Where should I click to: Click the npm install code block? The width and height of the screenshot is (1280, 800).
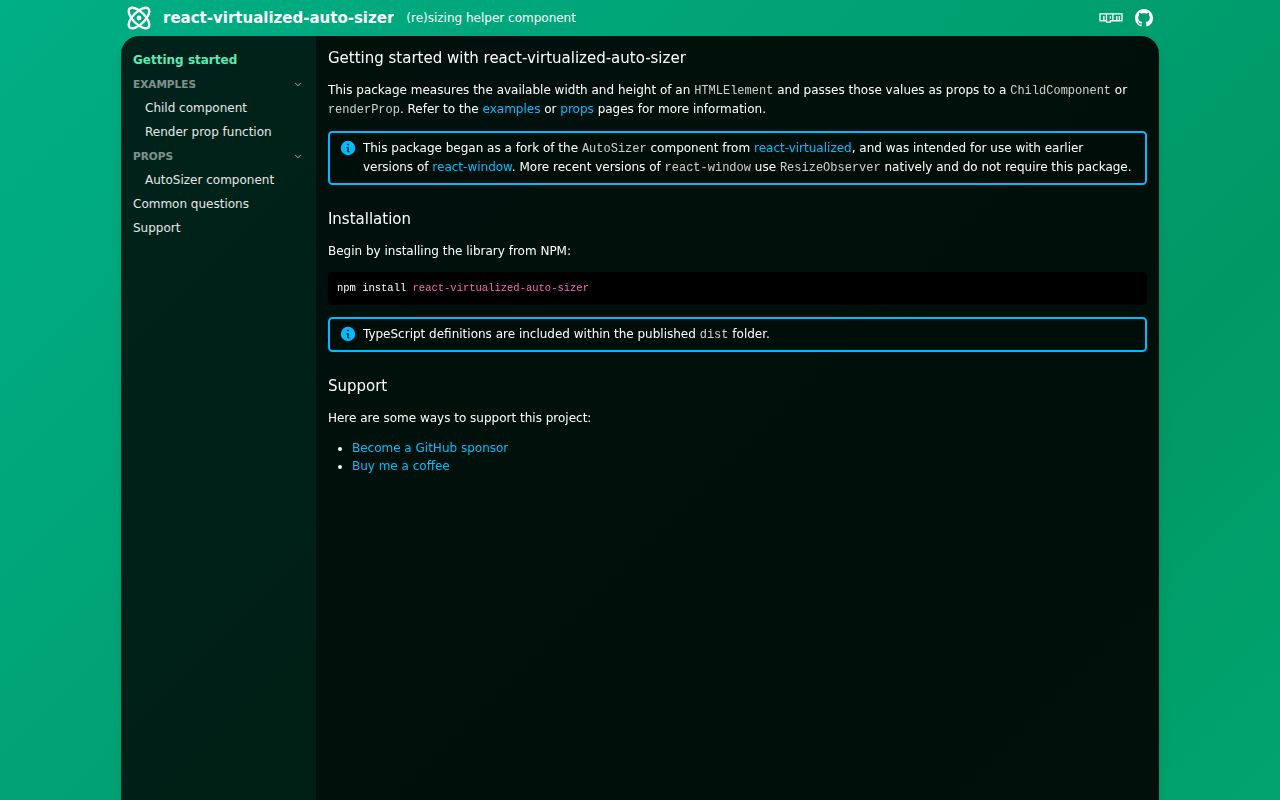737,288
